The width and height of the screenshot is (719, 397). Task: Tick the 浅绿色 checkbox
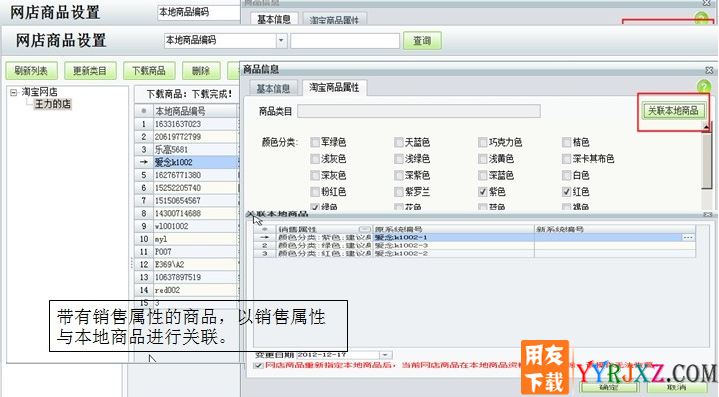click(398, 159)
